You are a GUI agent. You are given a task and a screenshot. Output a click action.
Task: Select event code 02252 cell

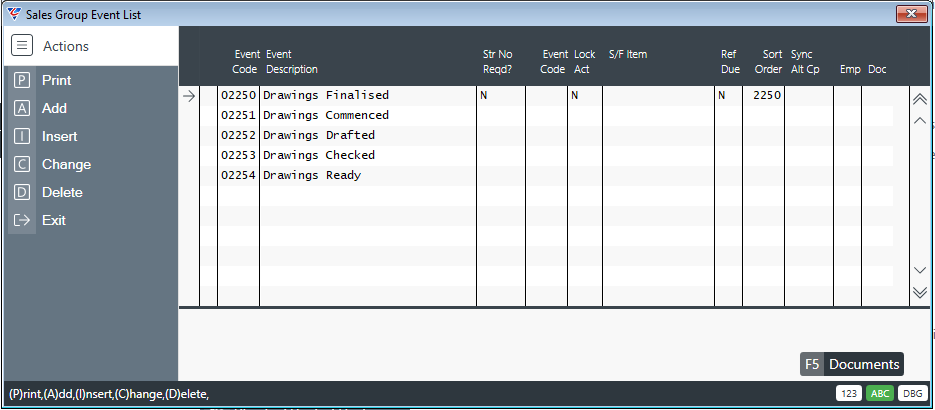click(x=238, y=135)
